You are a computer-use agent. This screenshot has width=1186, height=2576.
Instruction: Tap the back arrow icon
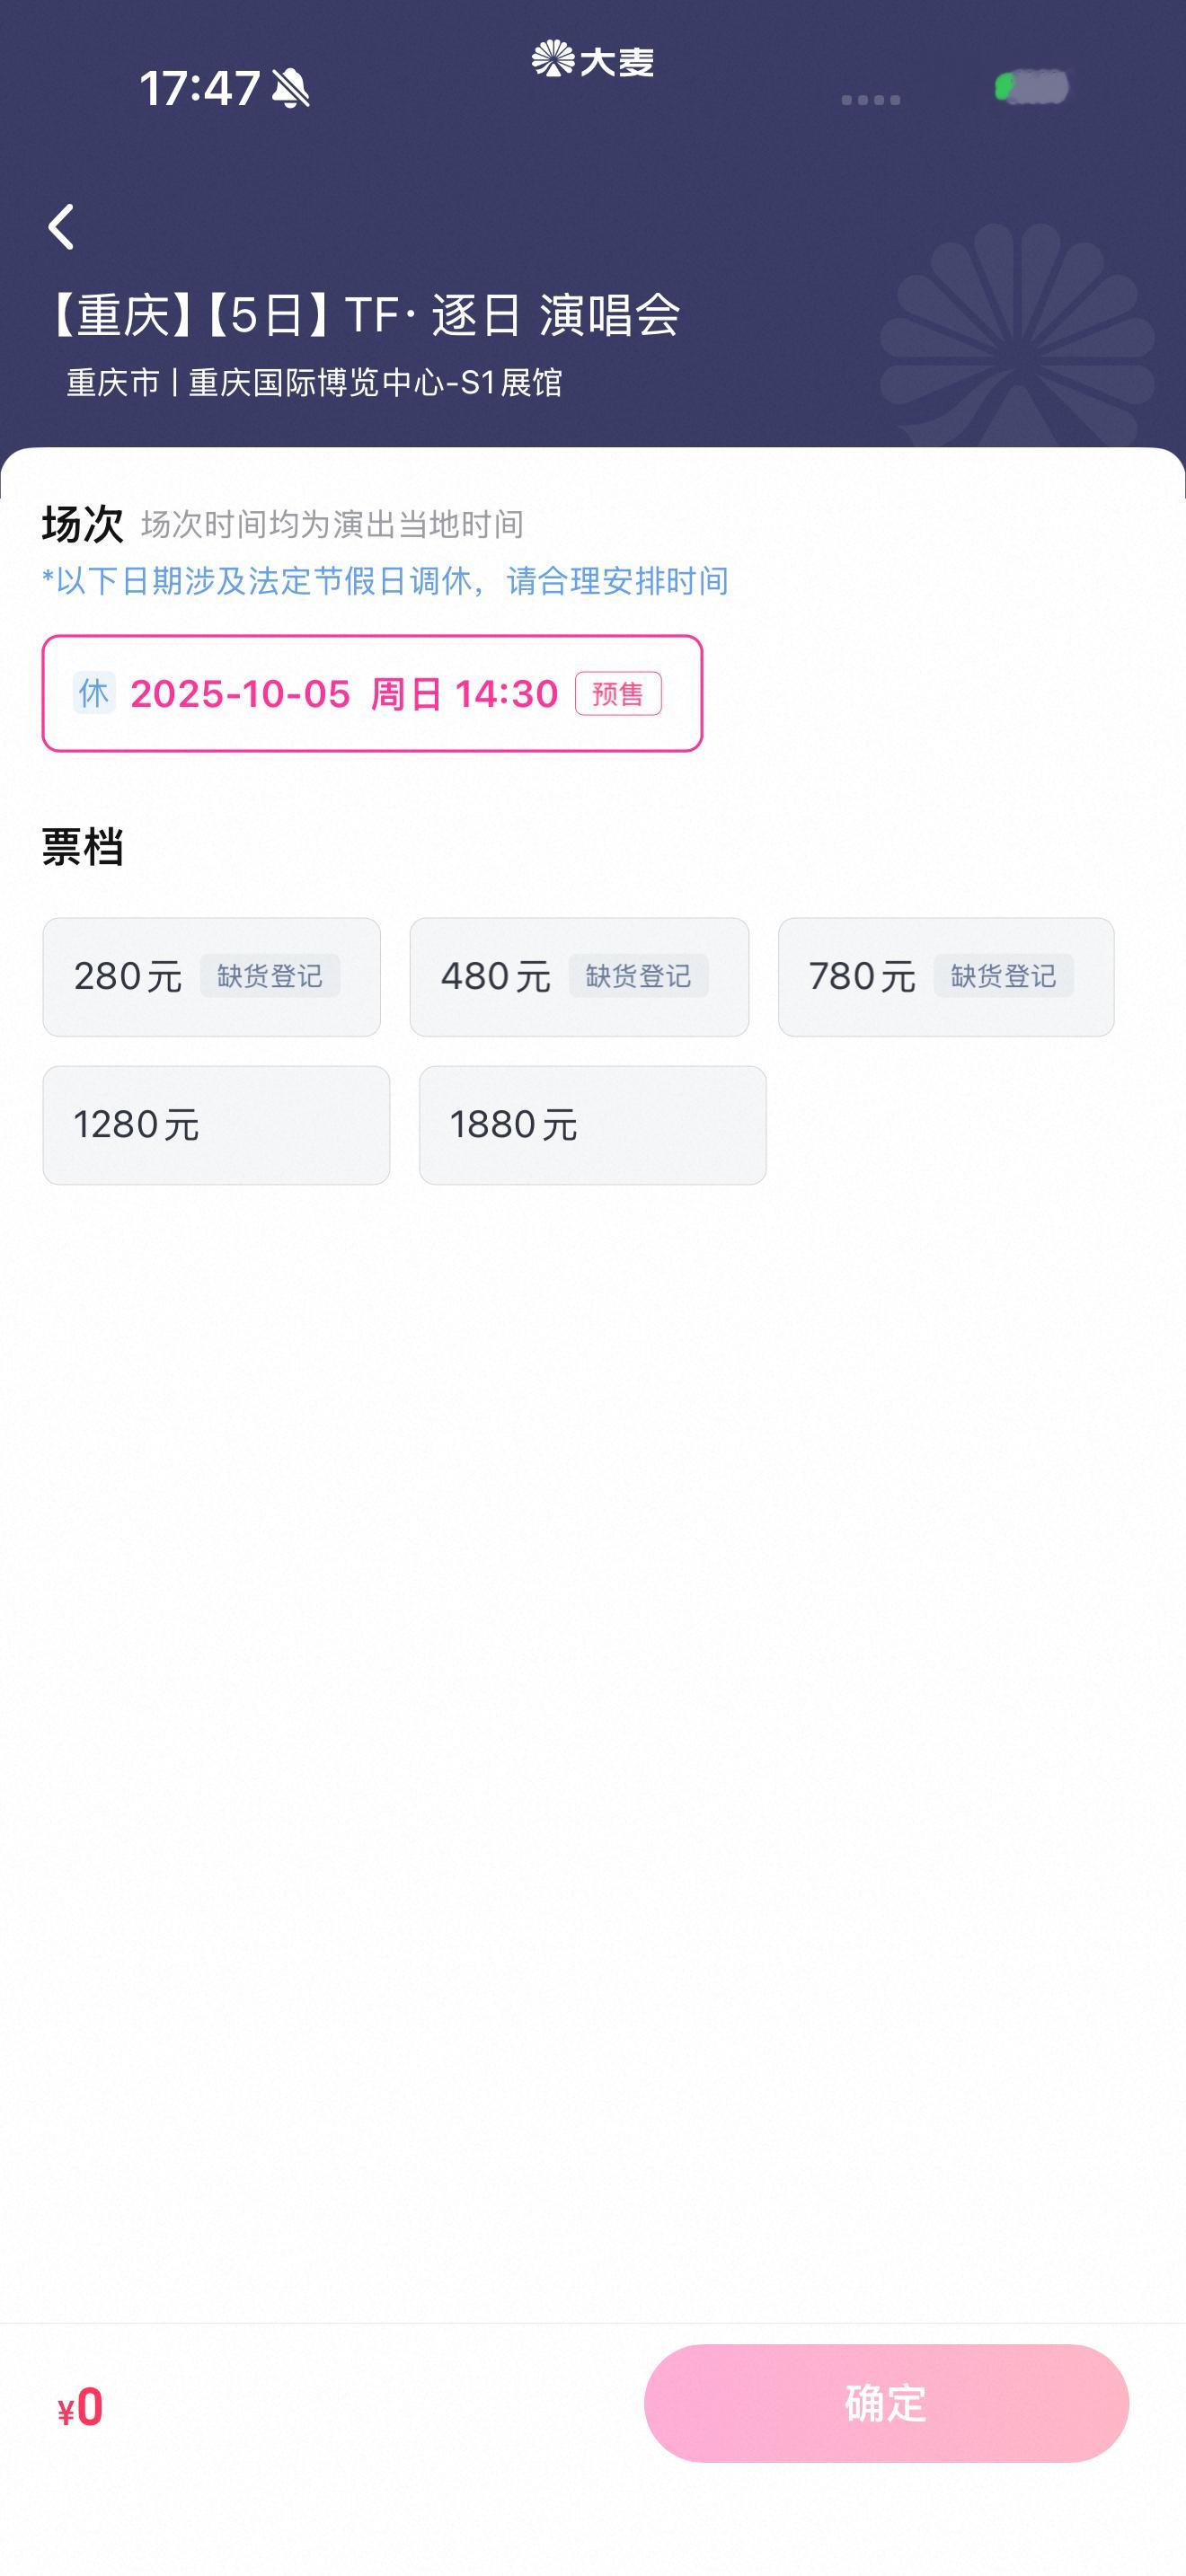pos(62,227)
